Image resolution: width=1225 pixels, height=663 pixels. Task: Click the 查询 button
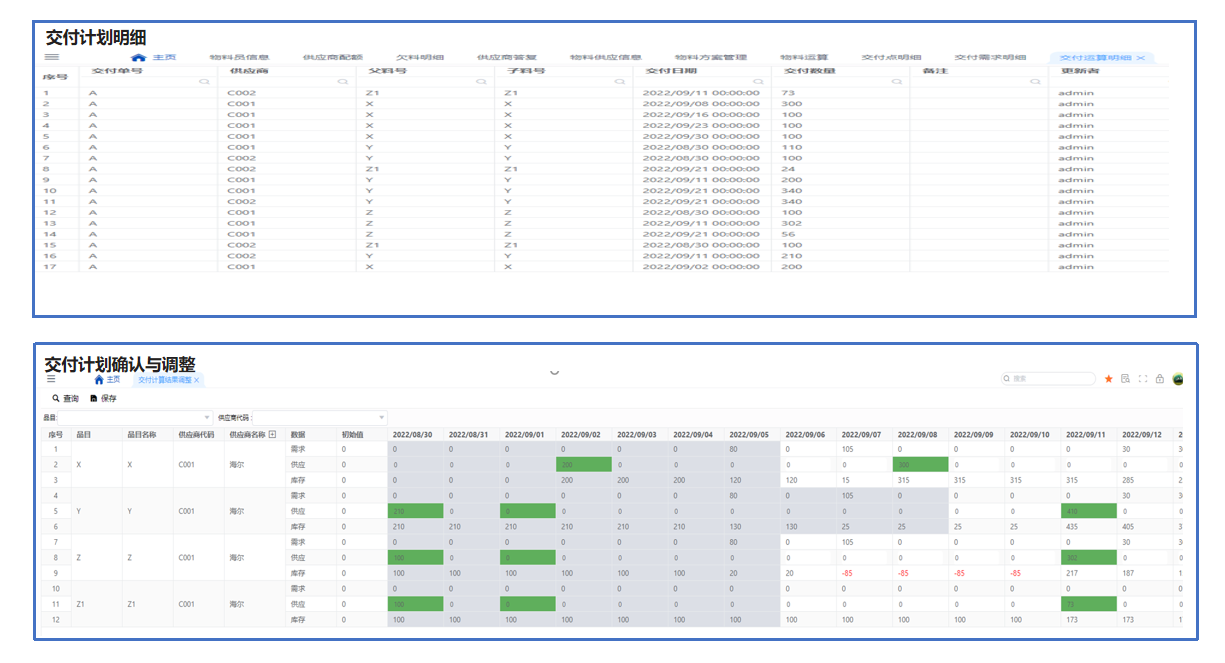tap(65, 398)
